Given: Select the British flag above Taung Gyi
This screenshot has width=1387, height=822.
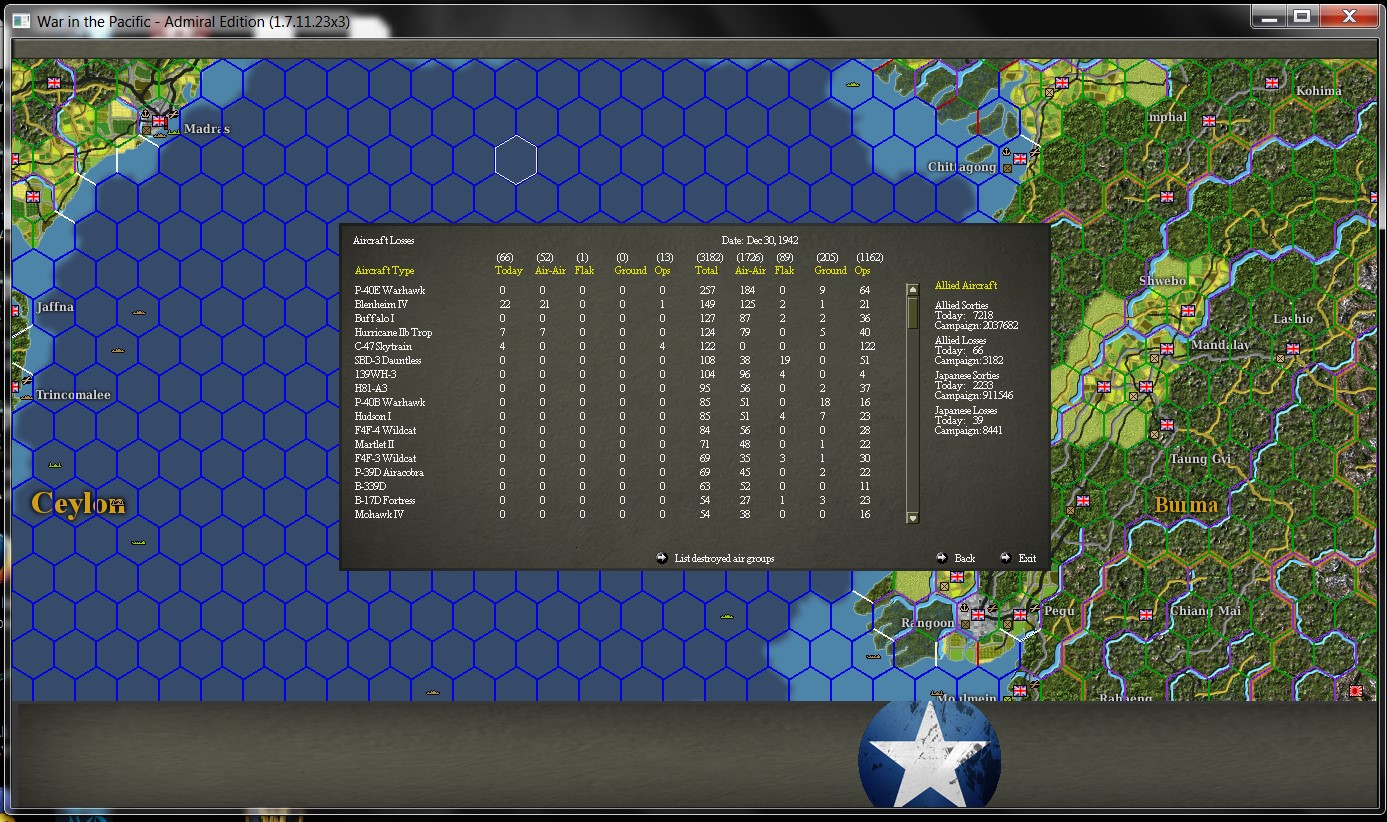Looking at the screenshot, I should [1167, 424].
